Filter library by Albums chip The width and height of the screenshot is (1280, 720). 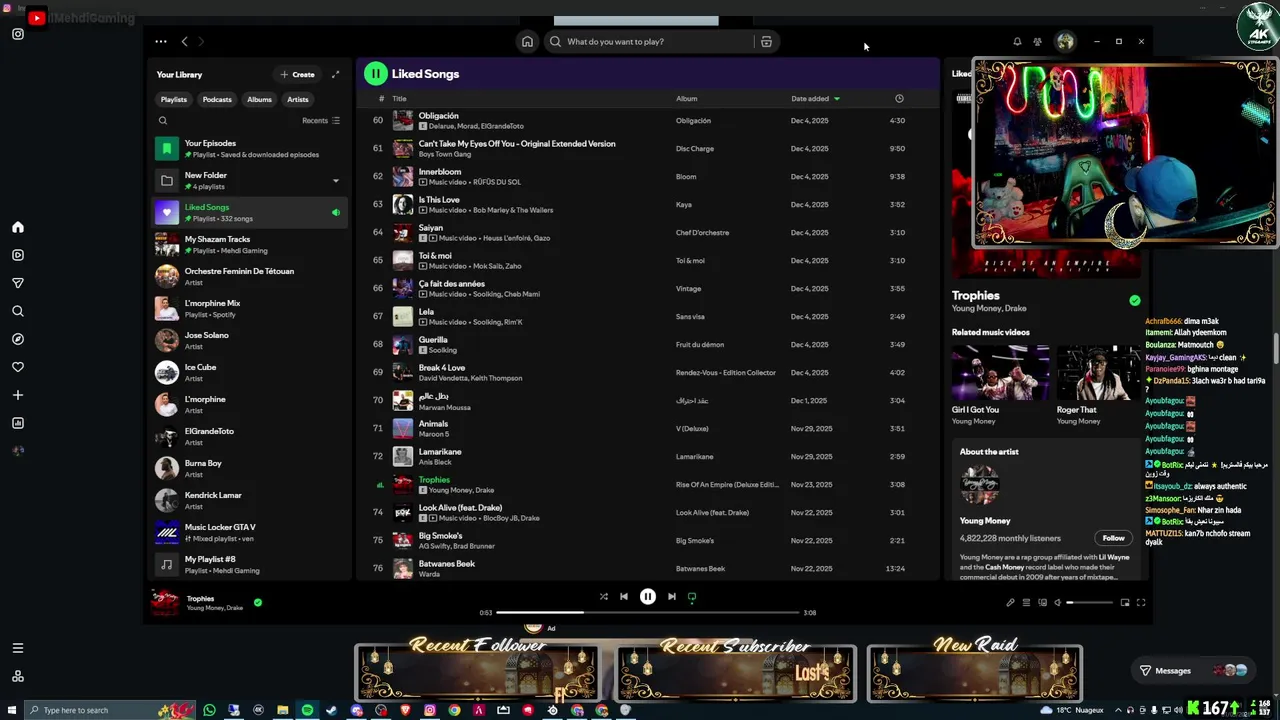[x=259, y=99]
